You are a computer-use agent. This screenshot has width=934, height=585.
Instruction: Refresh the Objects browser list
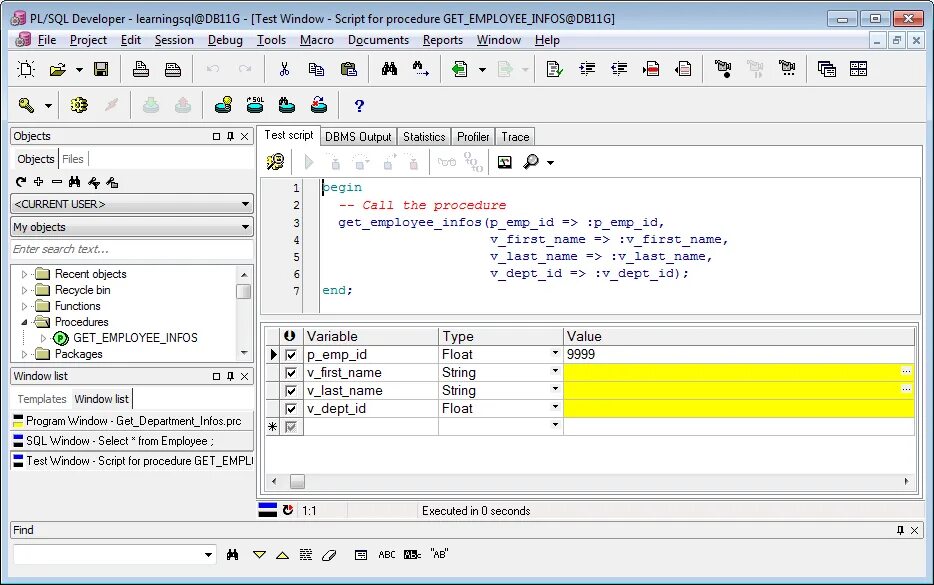tap(21, 182)
